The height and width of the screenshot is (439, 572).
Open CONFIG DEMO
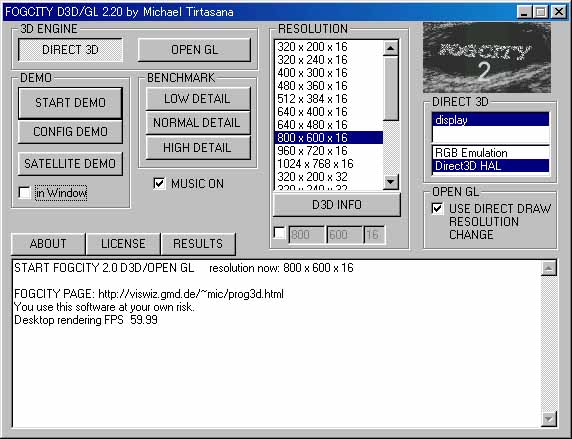click(x=70, y=131)
